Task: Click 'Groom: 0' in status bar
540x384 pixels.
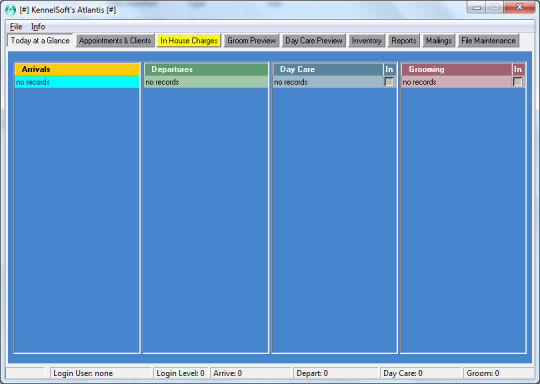Action: pos(498,373)
